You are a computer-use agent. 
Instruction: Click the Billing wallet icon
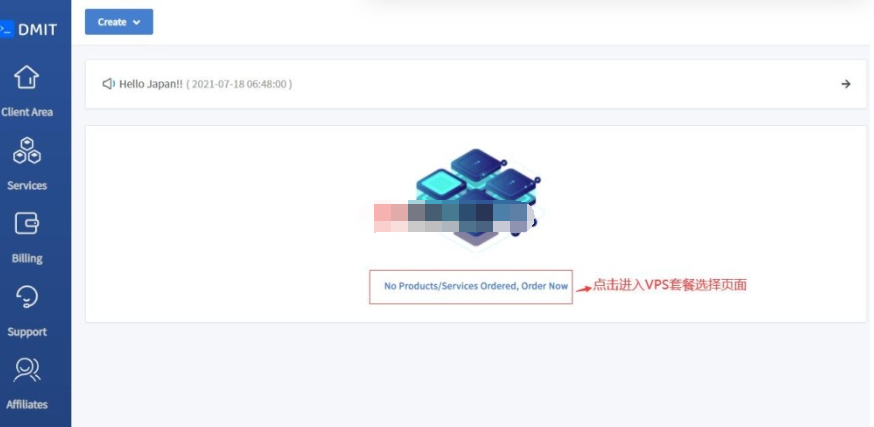click(x=27, y=224)
